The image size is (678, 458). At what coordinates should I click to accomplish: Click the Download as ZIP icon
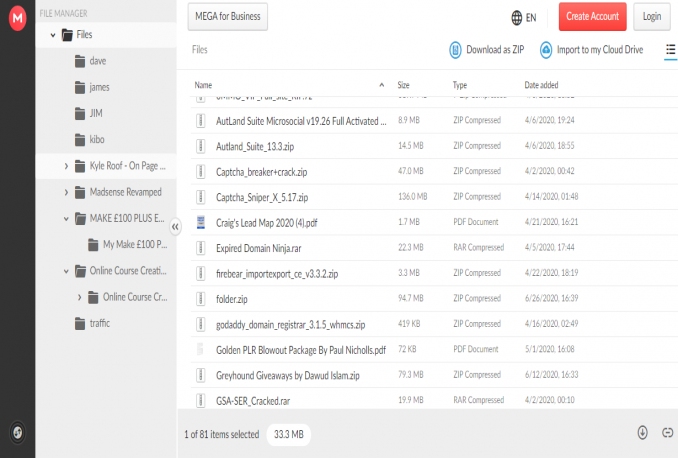point(456,49)
